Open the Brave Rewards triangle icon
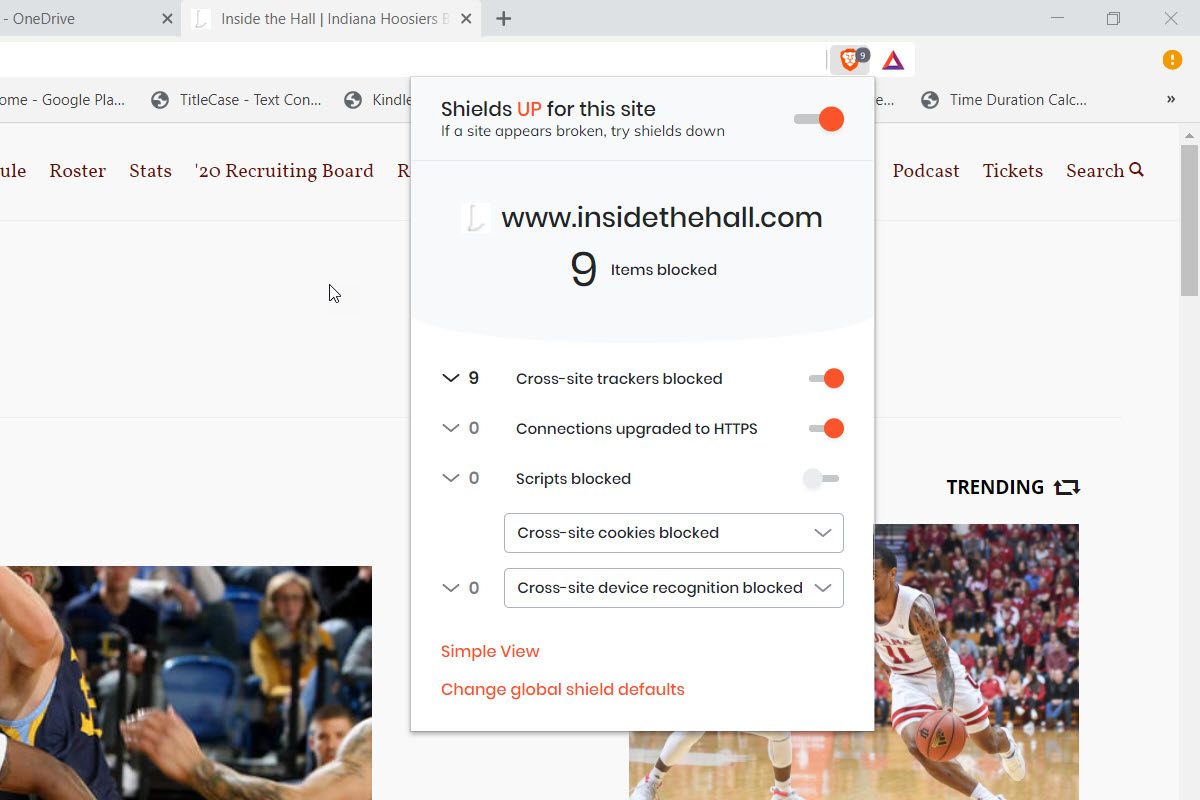This screenshot has height=800, width=1200. [x=893, y=60]
